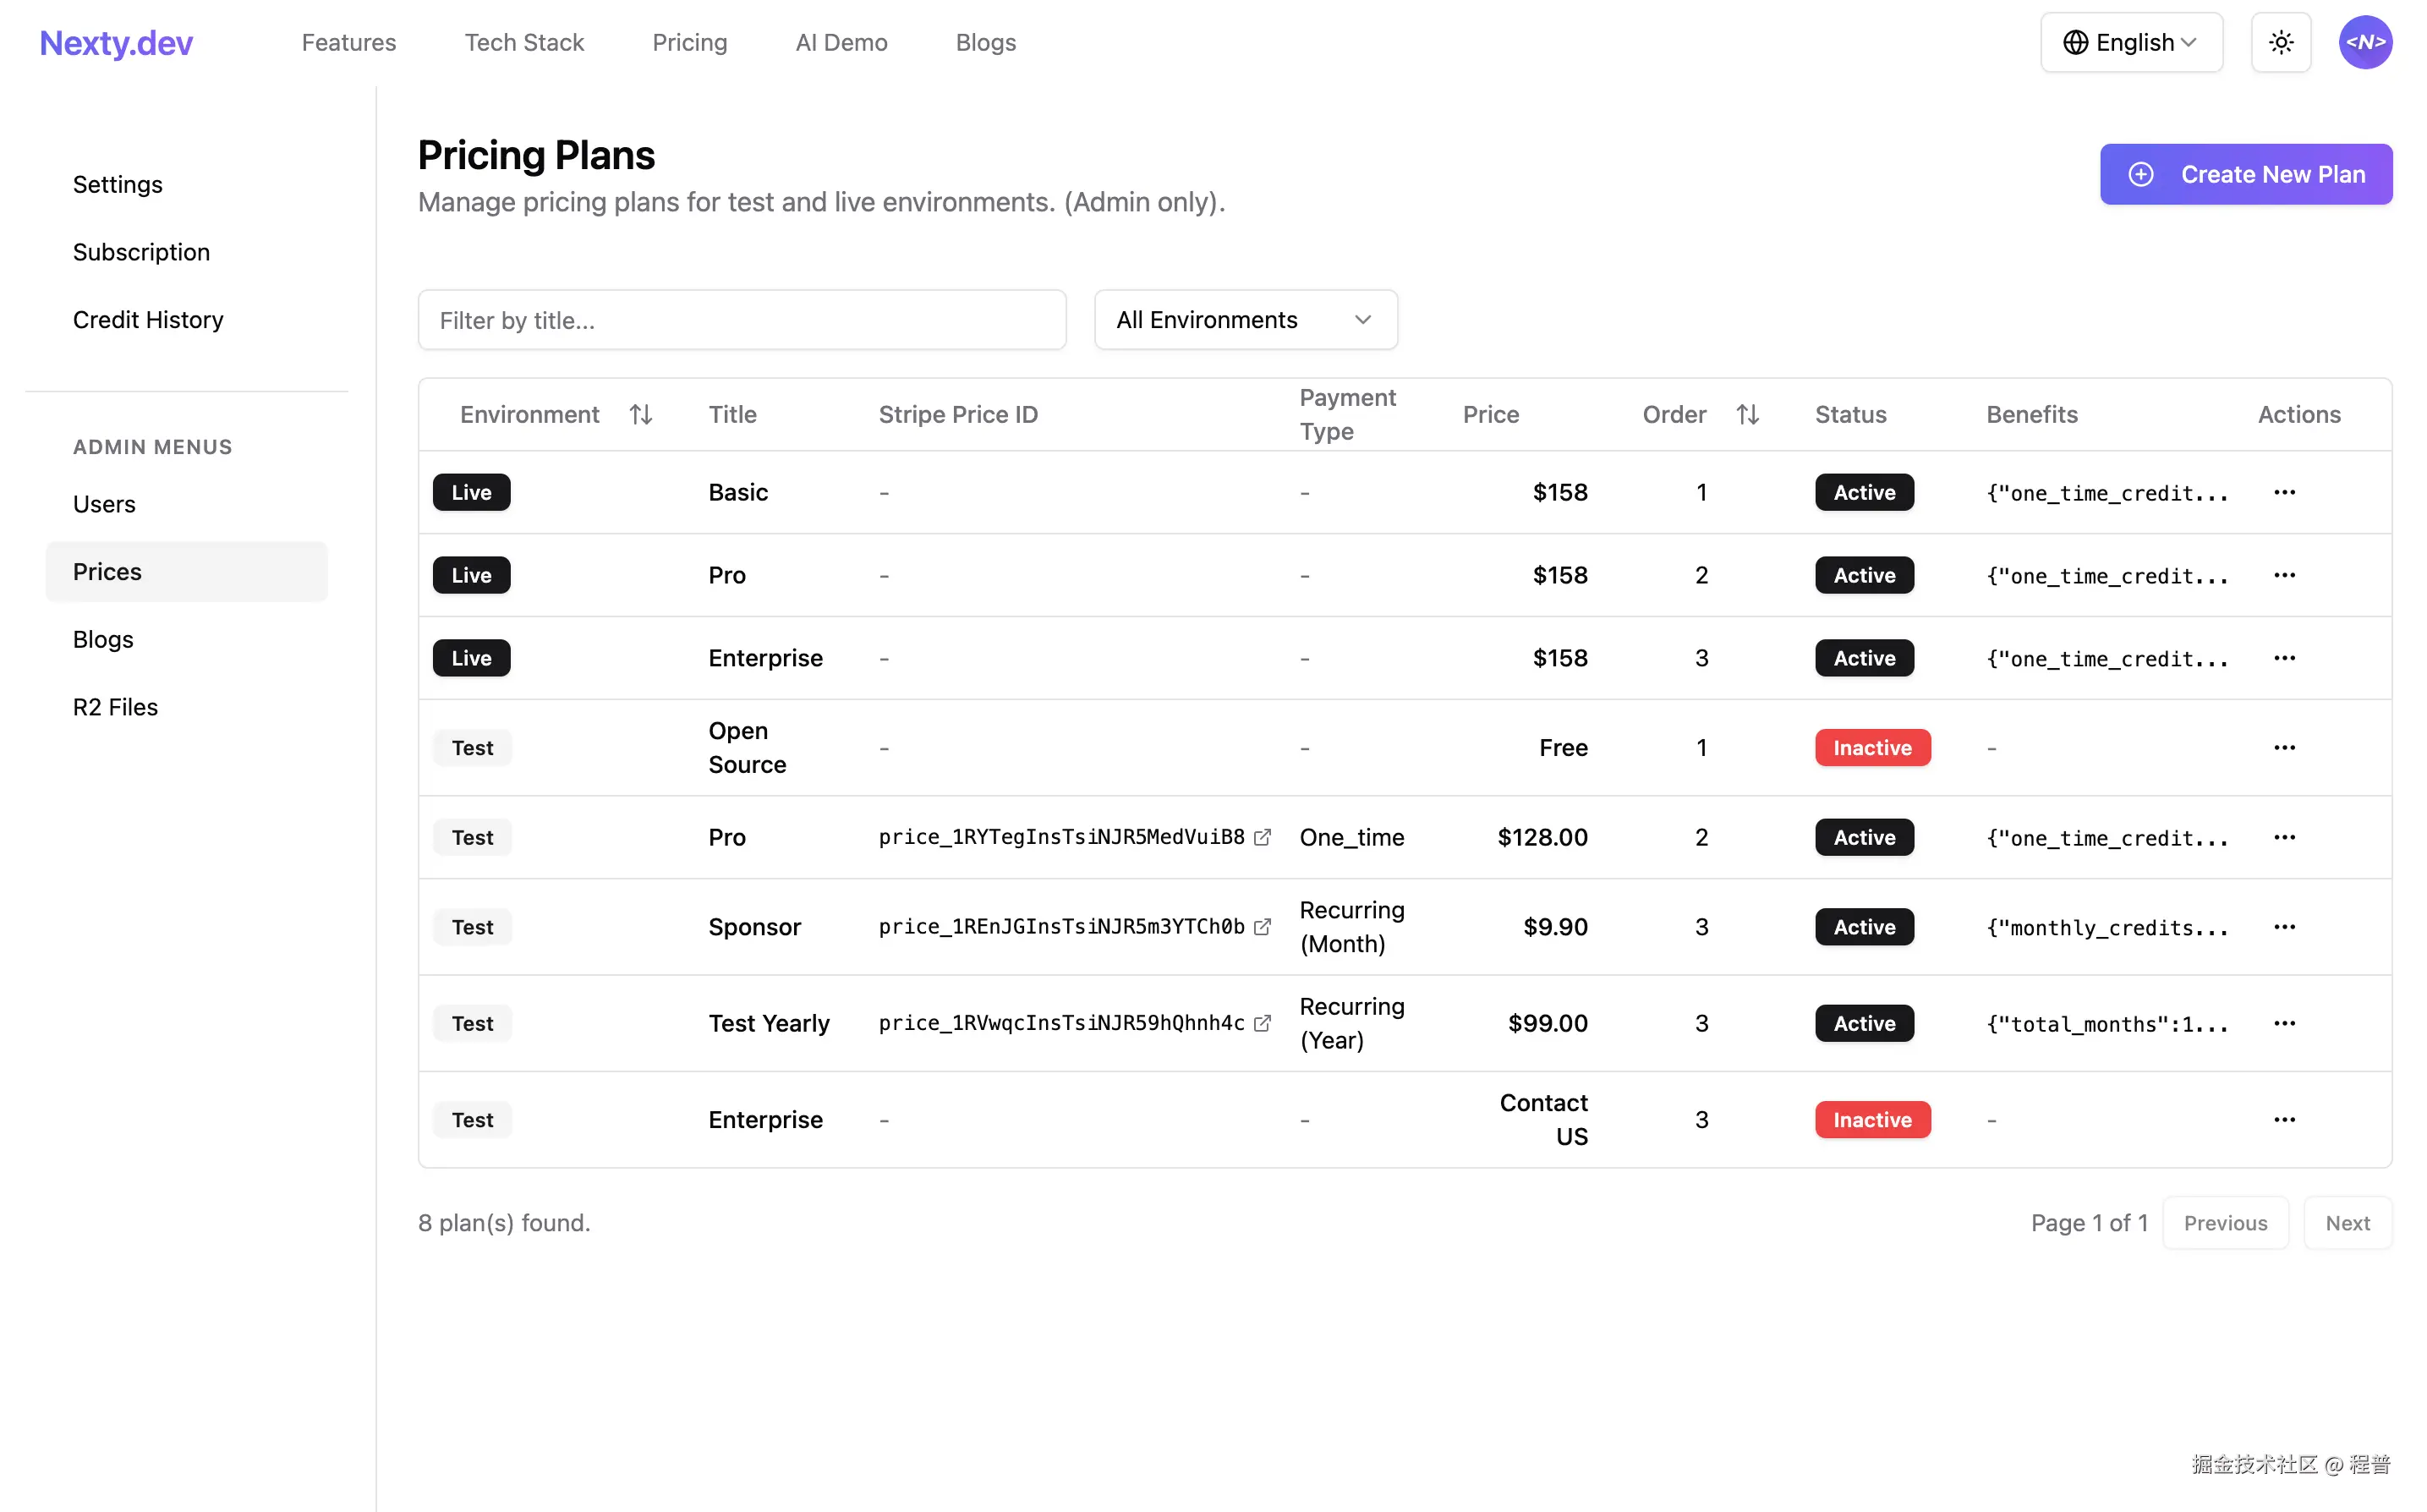Open actions menu for the Test Enterprise plan

pyautogui.click(x=2285, y=1119)
